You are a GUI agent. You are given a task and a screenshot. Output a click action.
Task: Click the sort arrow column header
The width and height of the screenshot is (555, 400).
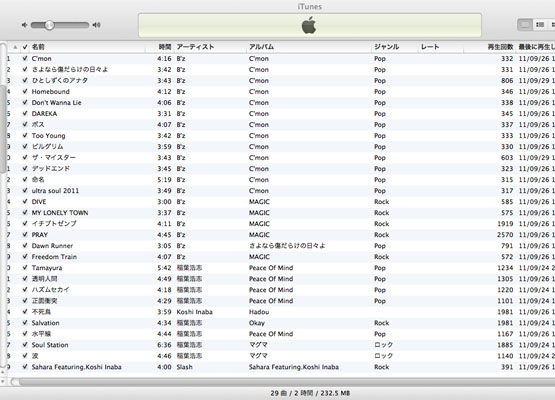15,47
